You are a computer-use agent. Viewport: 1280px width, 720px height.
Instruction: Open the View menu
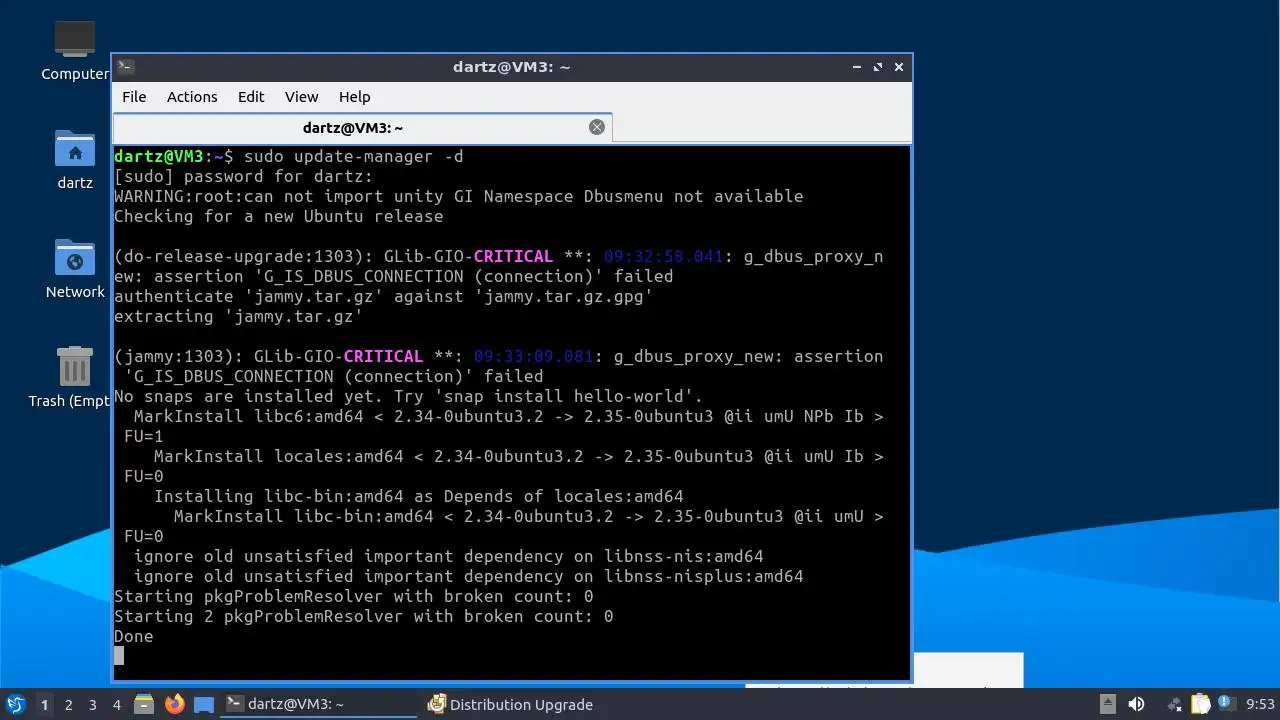click(301, 97)
